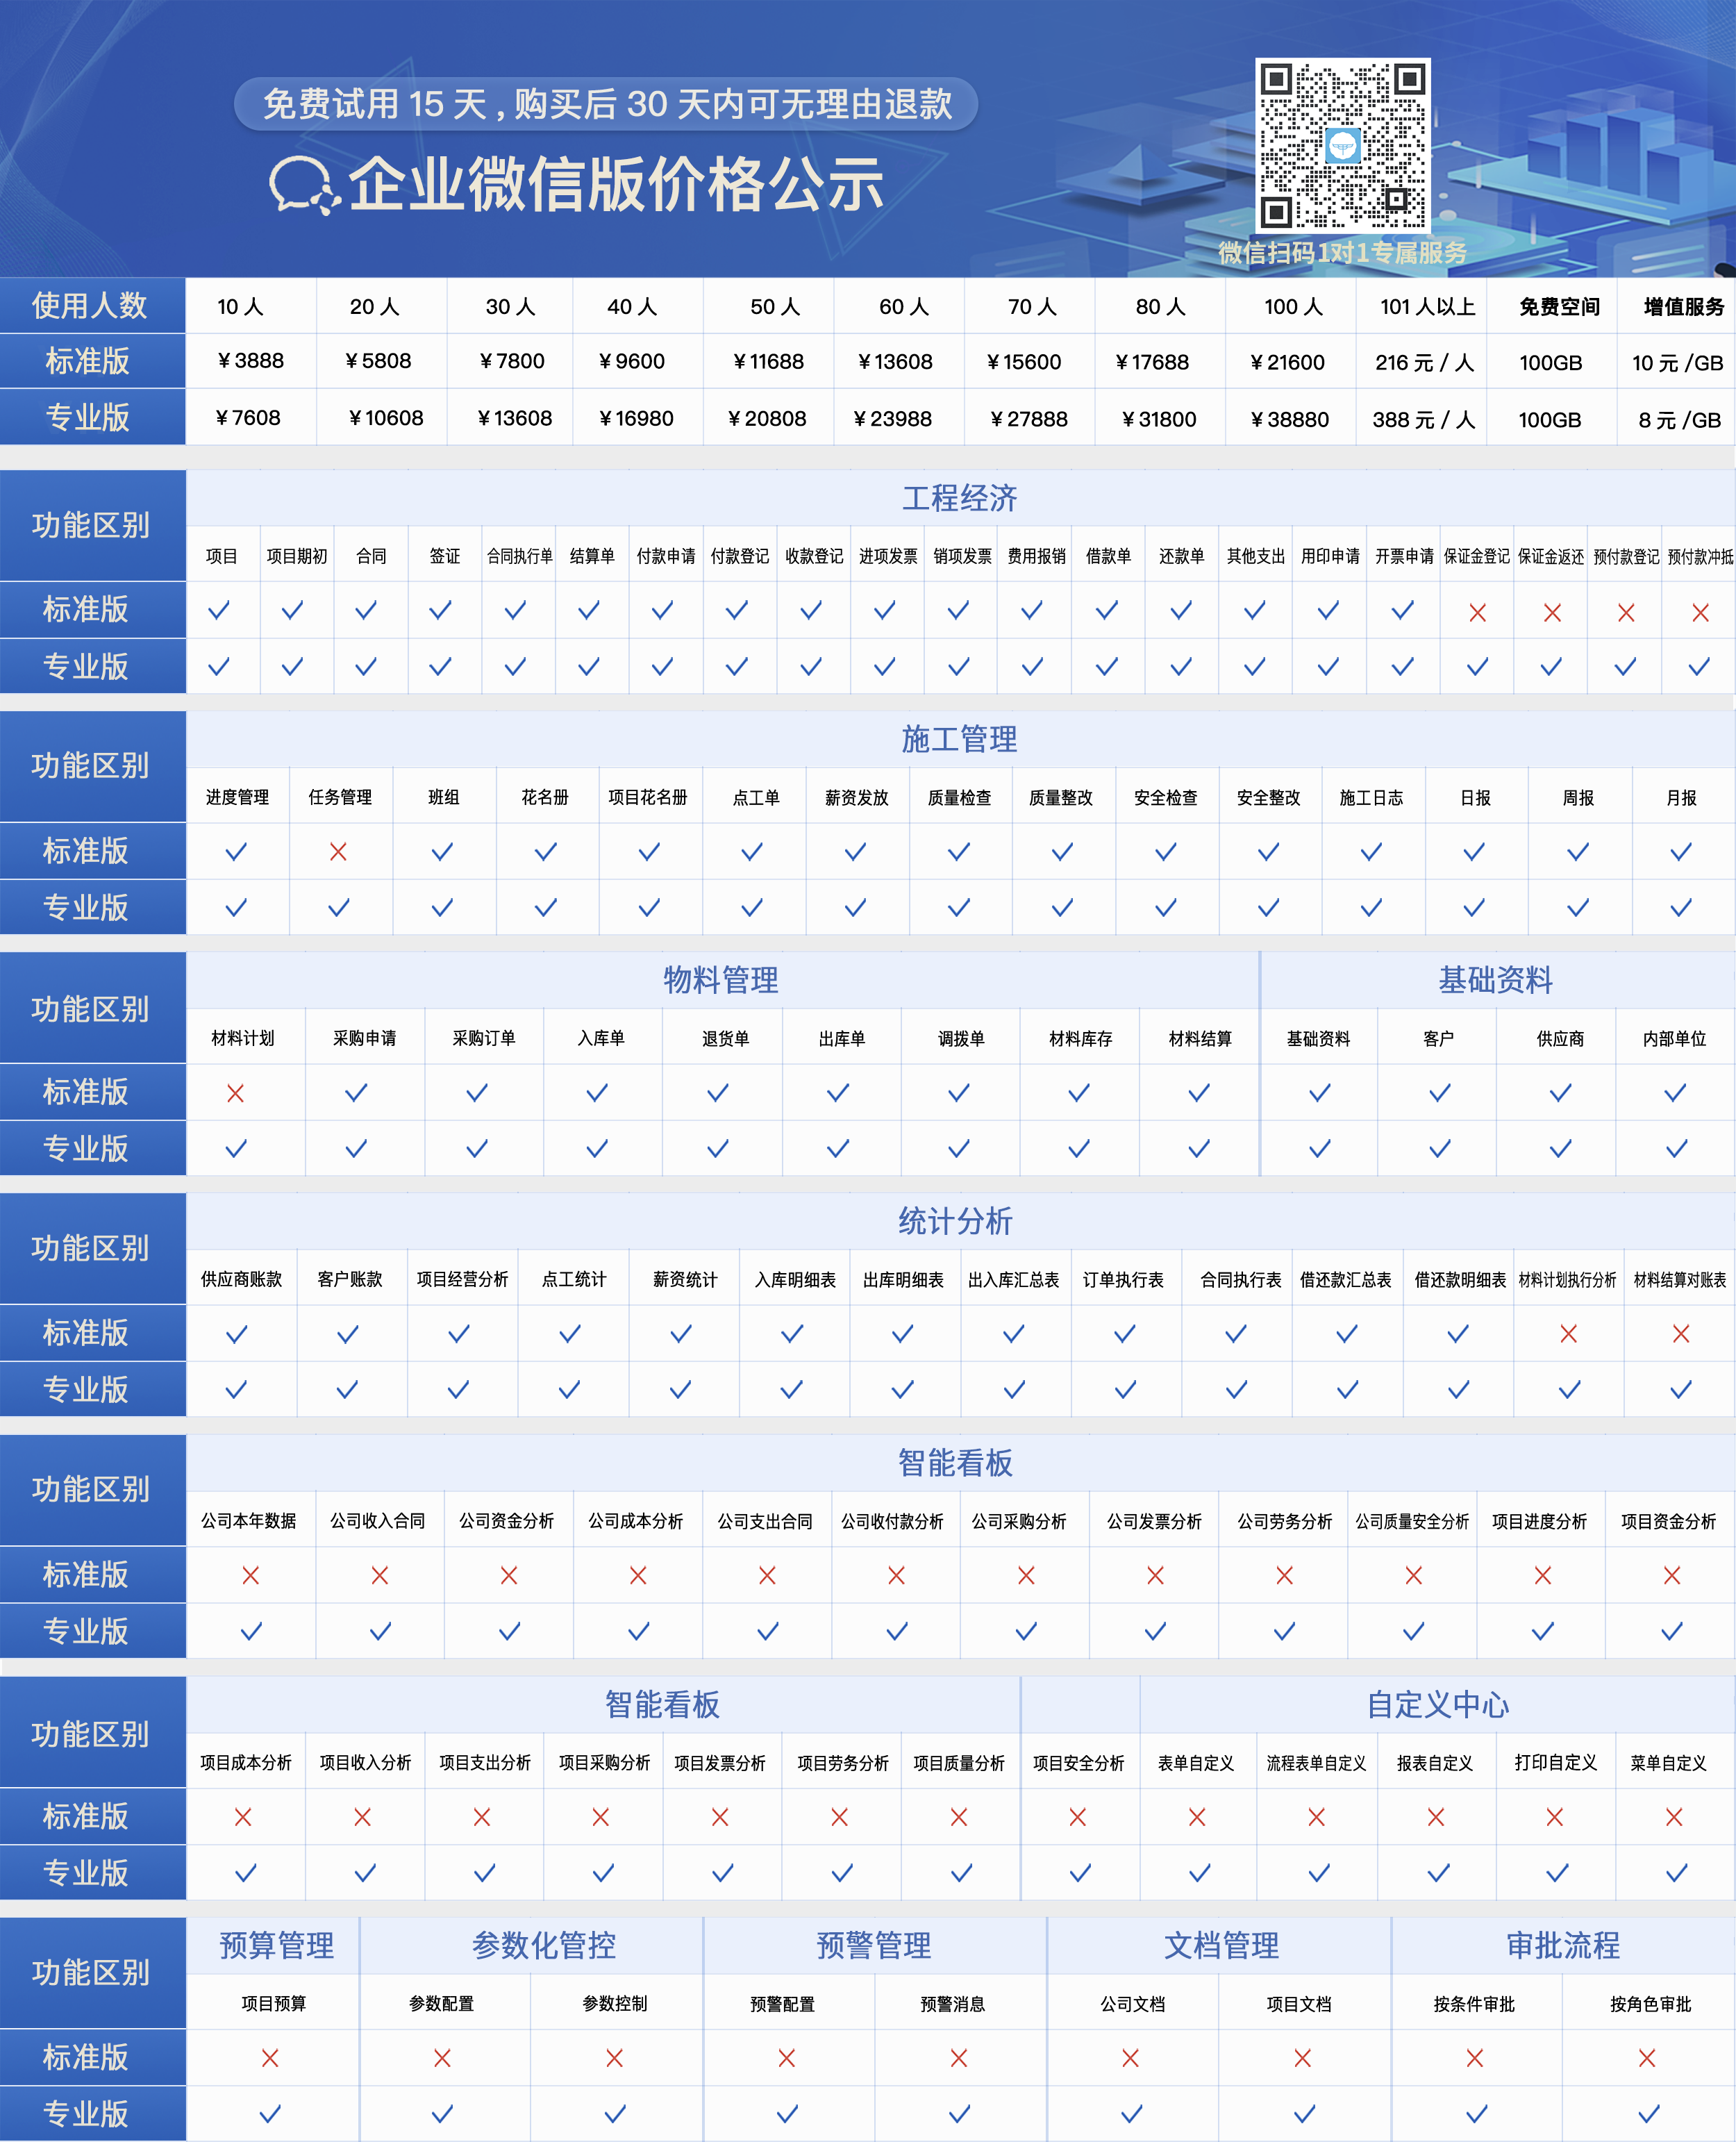Click the WeChat Work chat bubble logo
This screenshot has height=2142, width=1736.
point(305,185)
